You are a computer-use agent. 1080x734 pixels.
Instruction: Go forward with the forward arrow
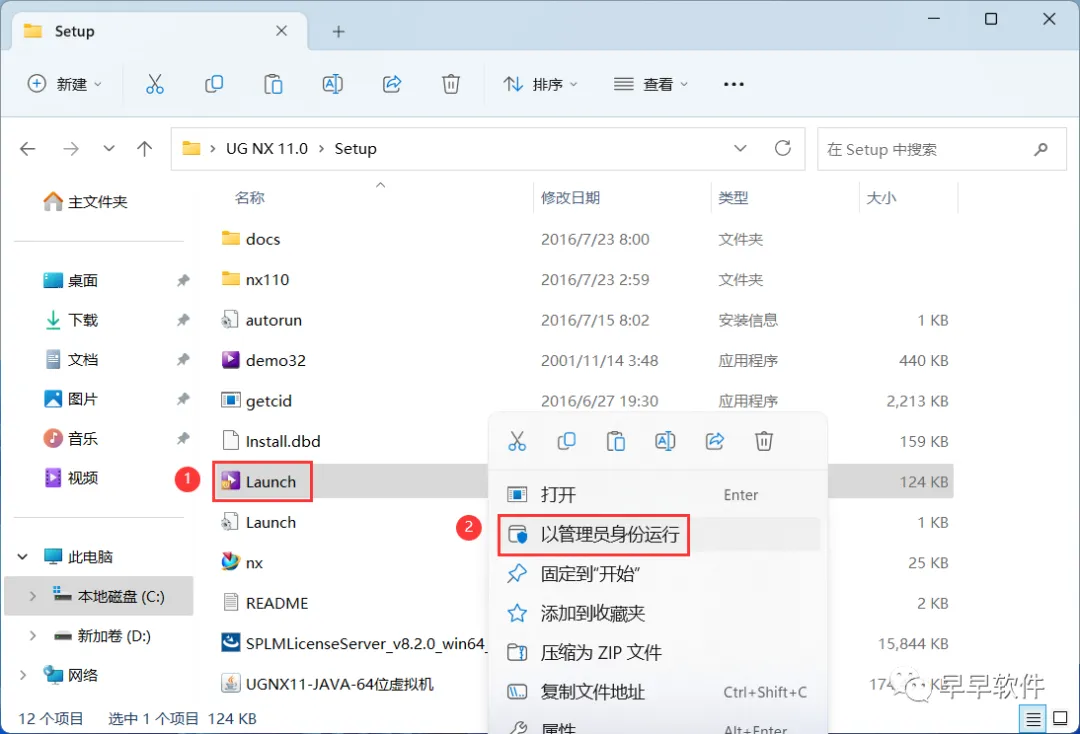tap(71, 149)
